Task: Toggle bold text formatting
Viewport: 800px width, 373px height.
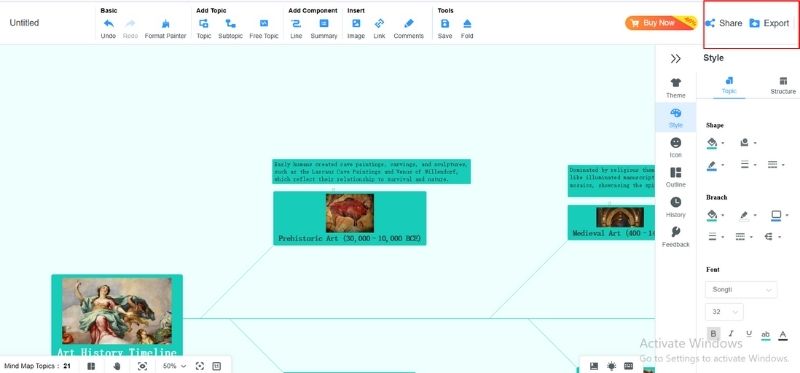Action: click(713, 334)
